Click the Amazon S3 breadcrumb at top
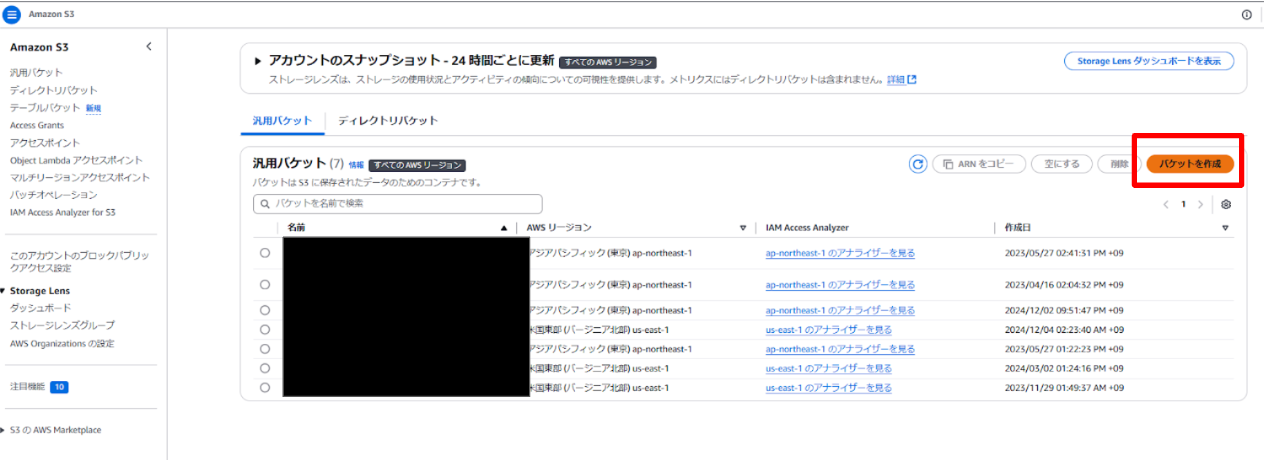This screenshot has height=460, width=1264. (51, 15)
